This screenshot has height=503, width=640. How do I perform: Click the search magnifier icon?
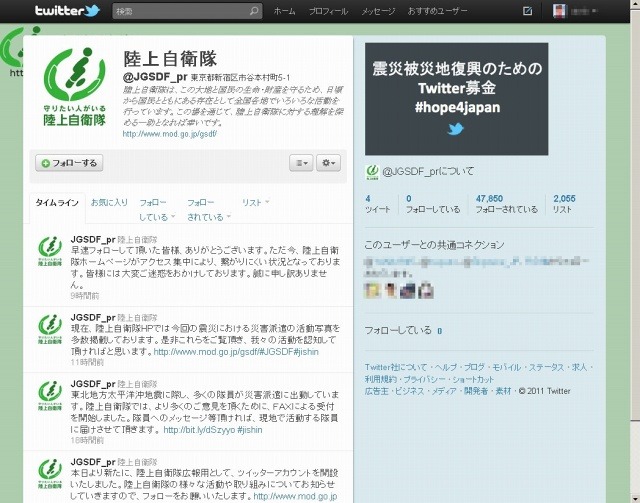click(x=254, y=11)
